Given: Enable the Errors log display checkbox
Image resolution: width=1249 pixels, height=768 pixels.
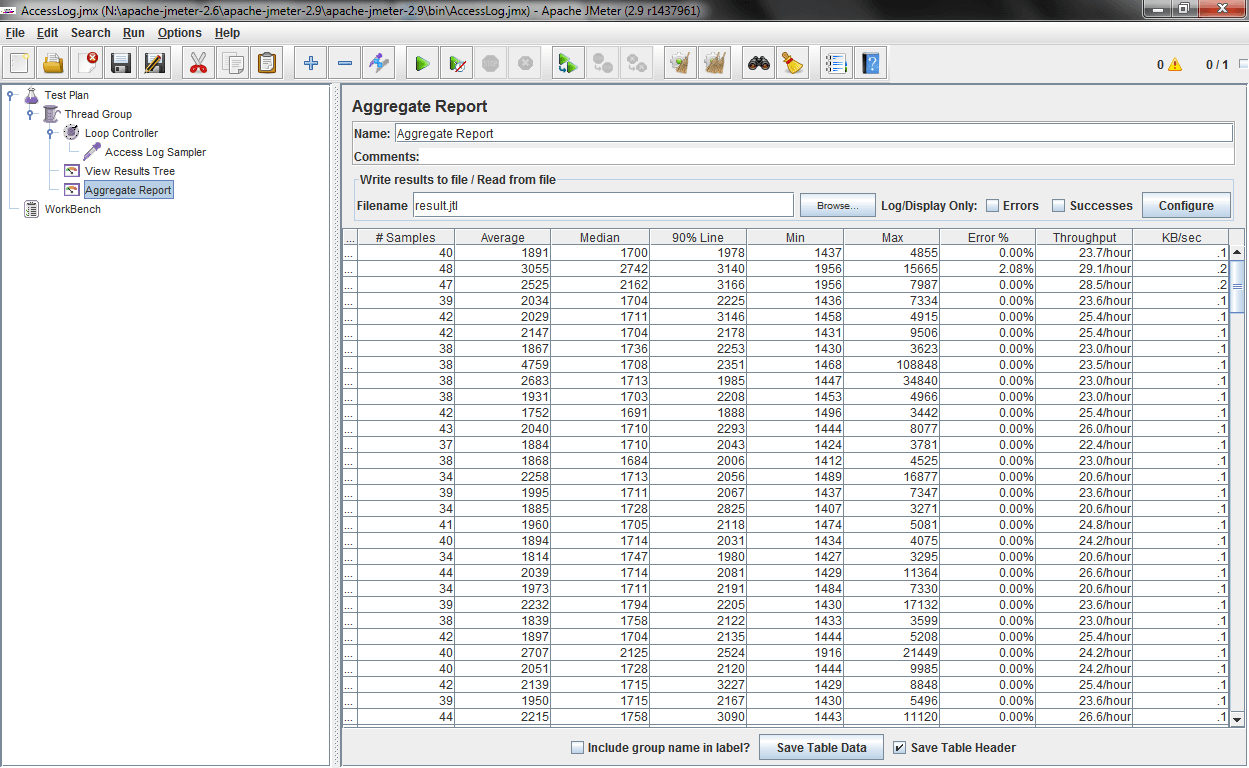Looking at the screenshot, I should point(990,205).
